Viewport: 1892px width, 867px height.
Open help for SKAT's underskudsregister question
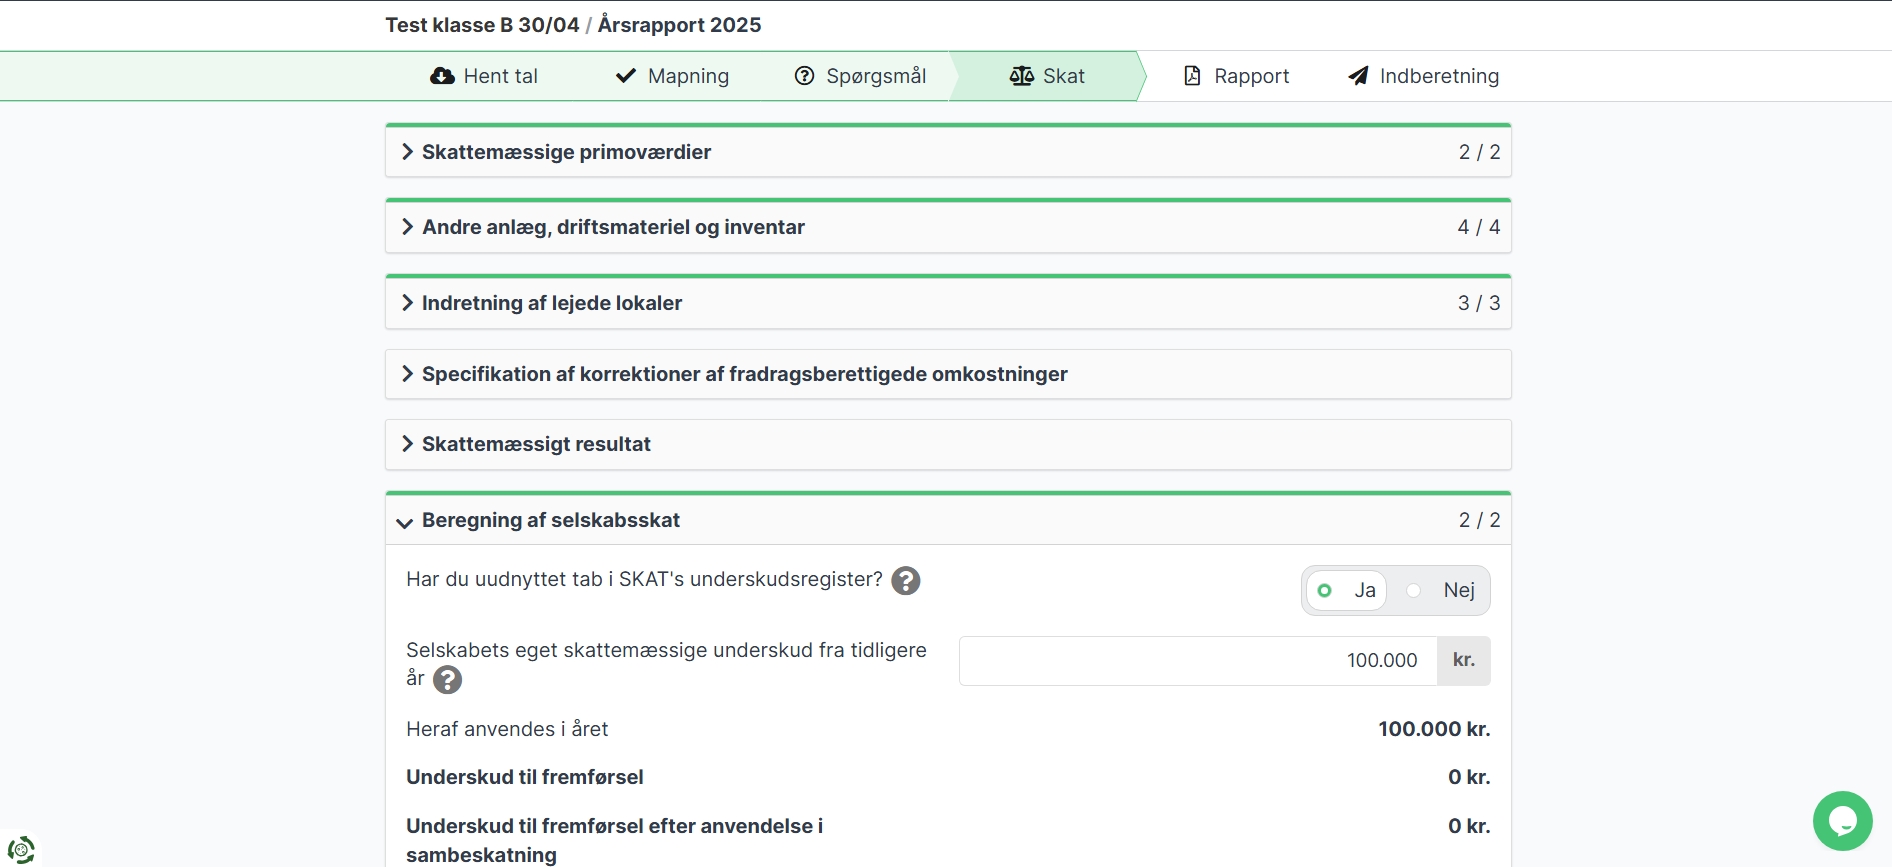point(906,581)
